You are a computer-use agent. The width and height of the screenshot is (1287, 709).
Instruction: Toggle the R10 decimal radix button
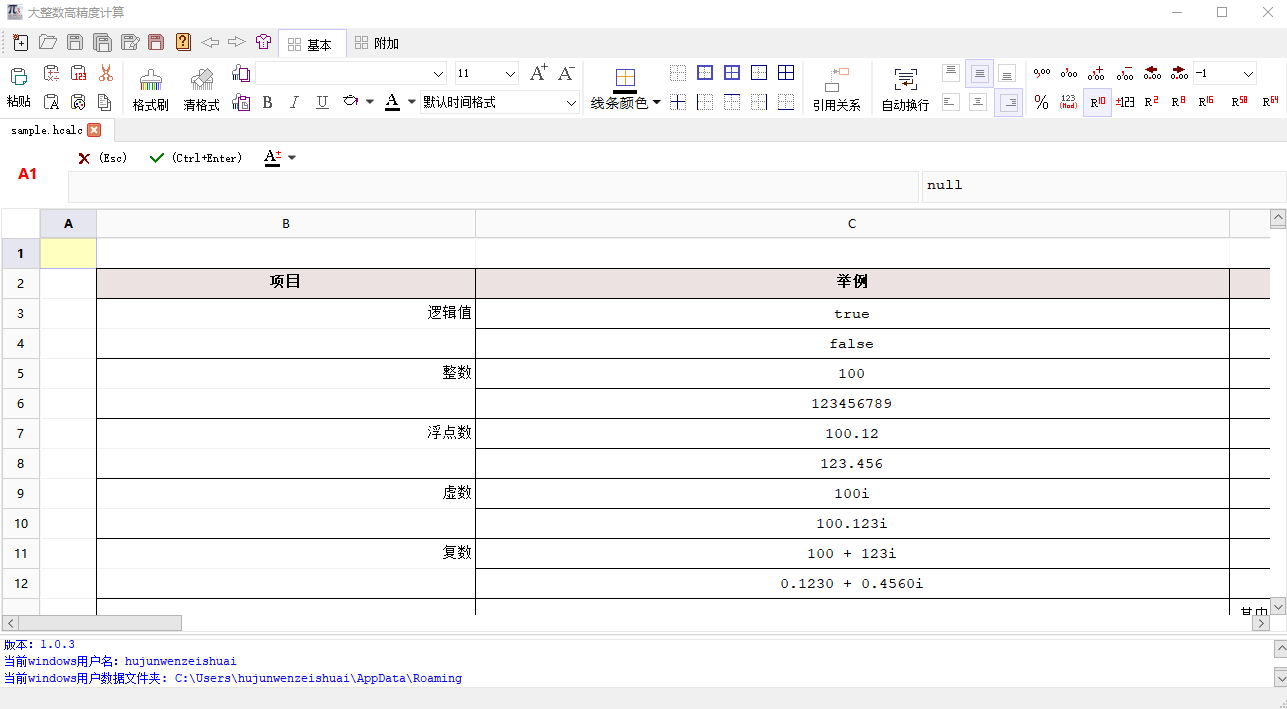pos(1097,102)
